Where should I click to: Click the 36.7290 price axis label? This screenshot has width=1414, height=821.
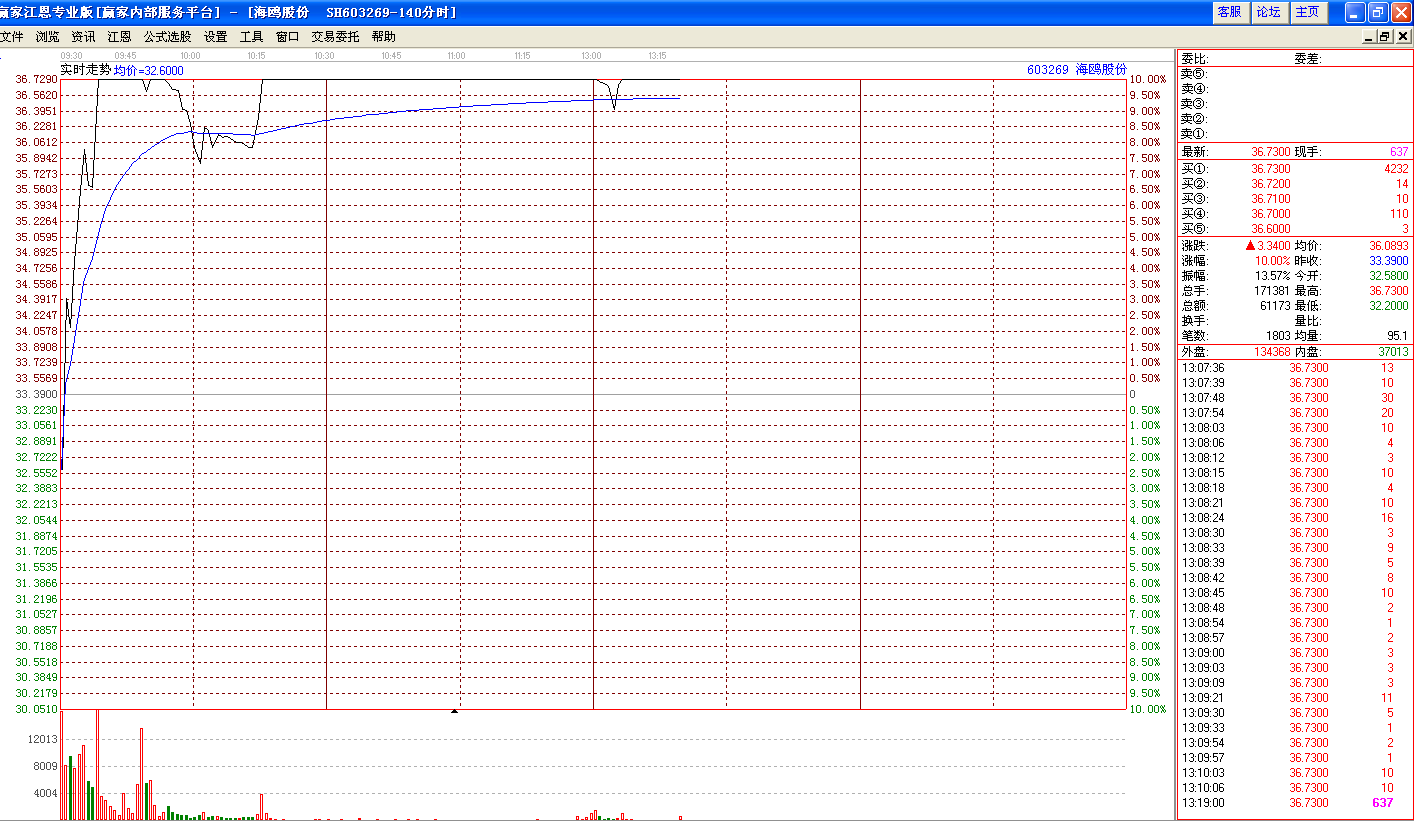pos(36,79)
